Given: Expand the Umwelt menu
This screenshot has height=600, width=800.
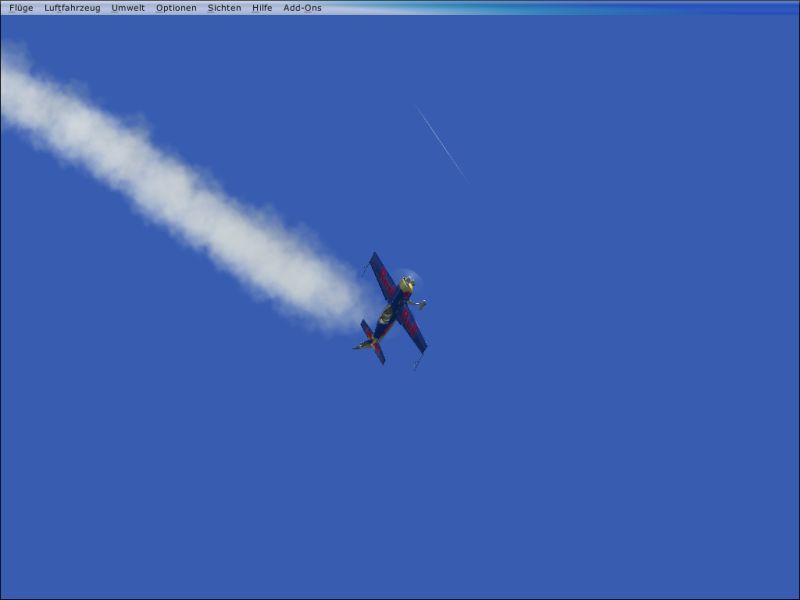Looking at the screenshot, I should (128, 8).
